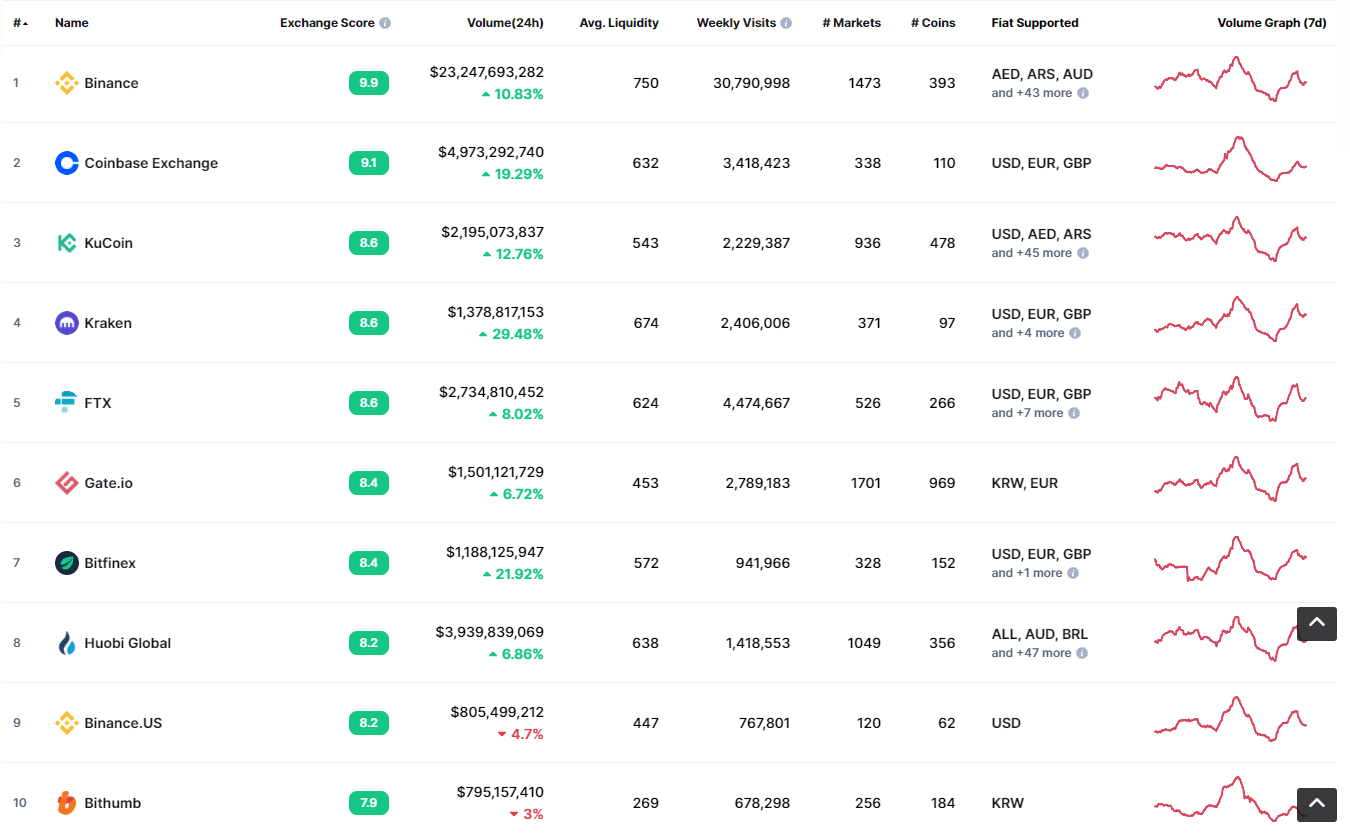The image size is (1350, 838).
Task: Expand FTX's 'and +7 more' fiat list
Action: pyautogui.click(x=1028, y=413)
